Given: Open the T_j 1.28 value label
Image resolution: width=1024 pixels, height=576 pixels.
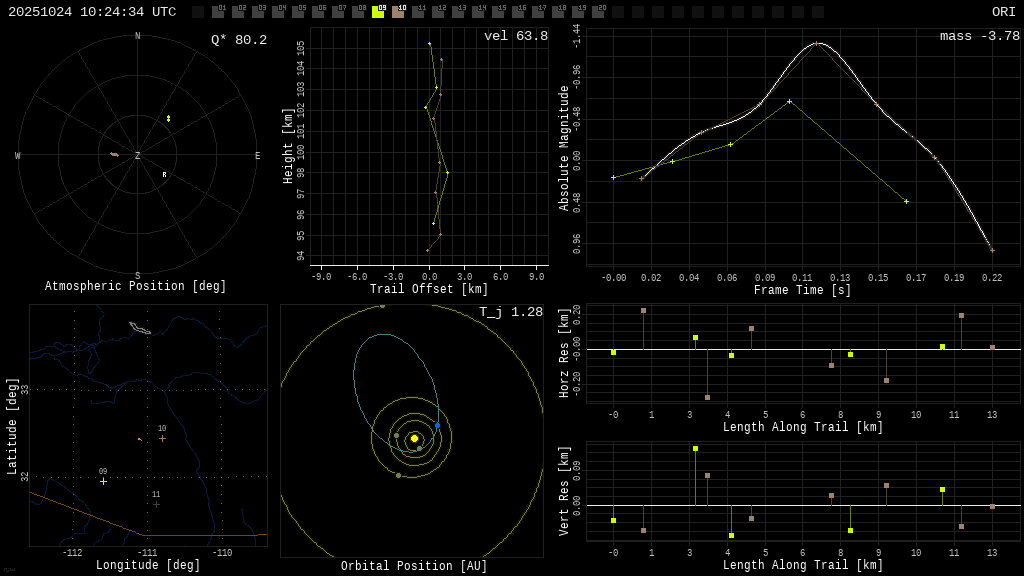Looking at the screenshot, I should [510, 312].
